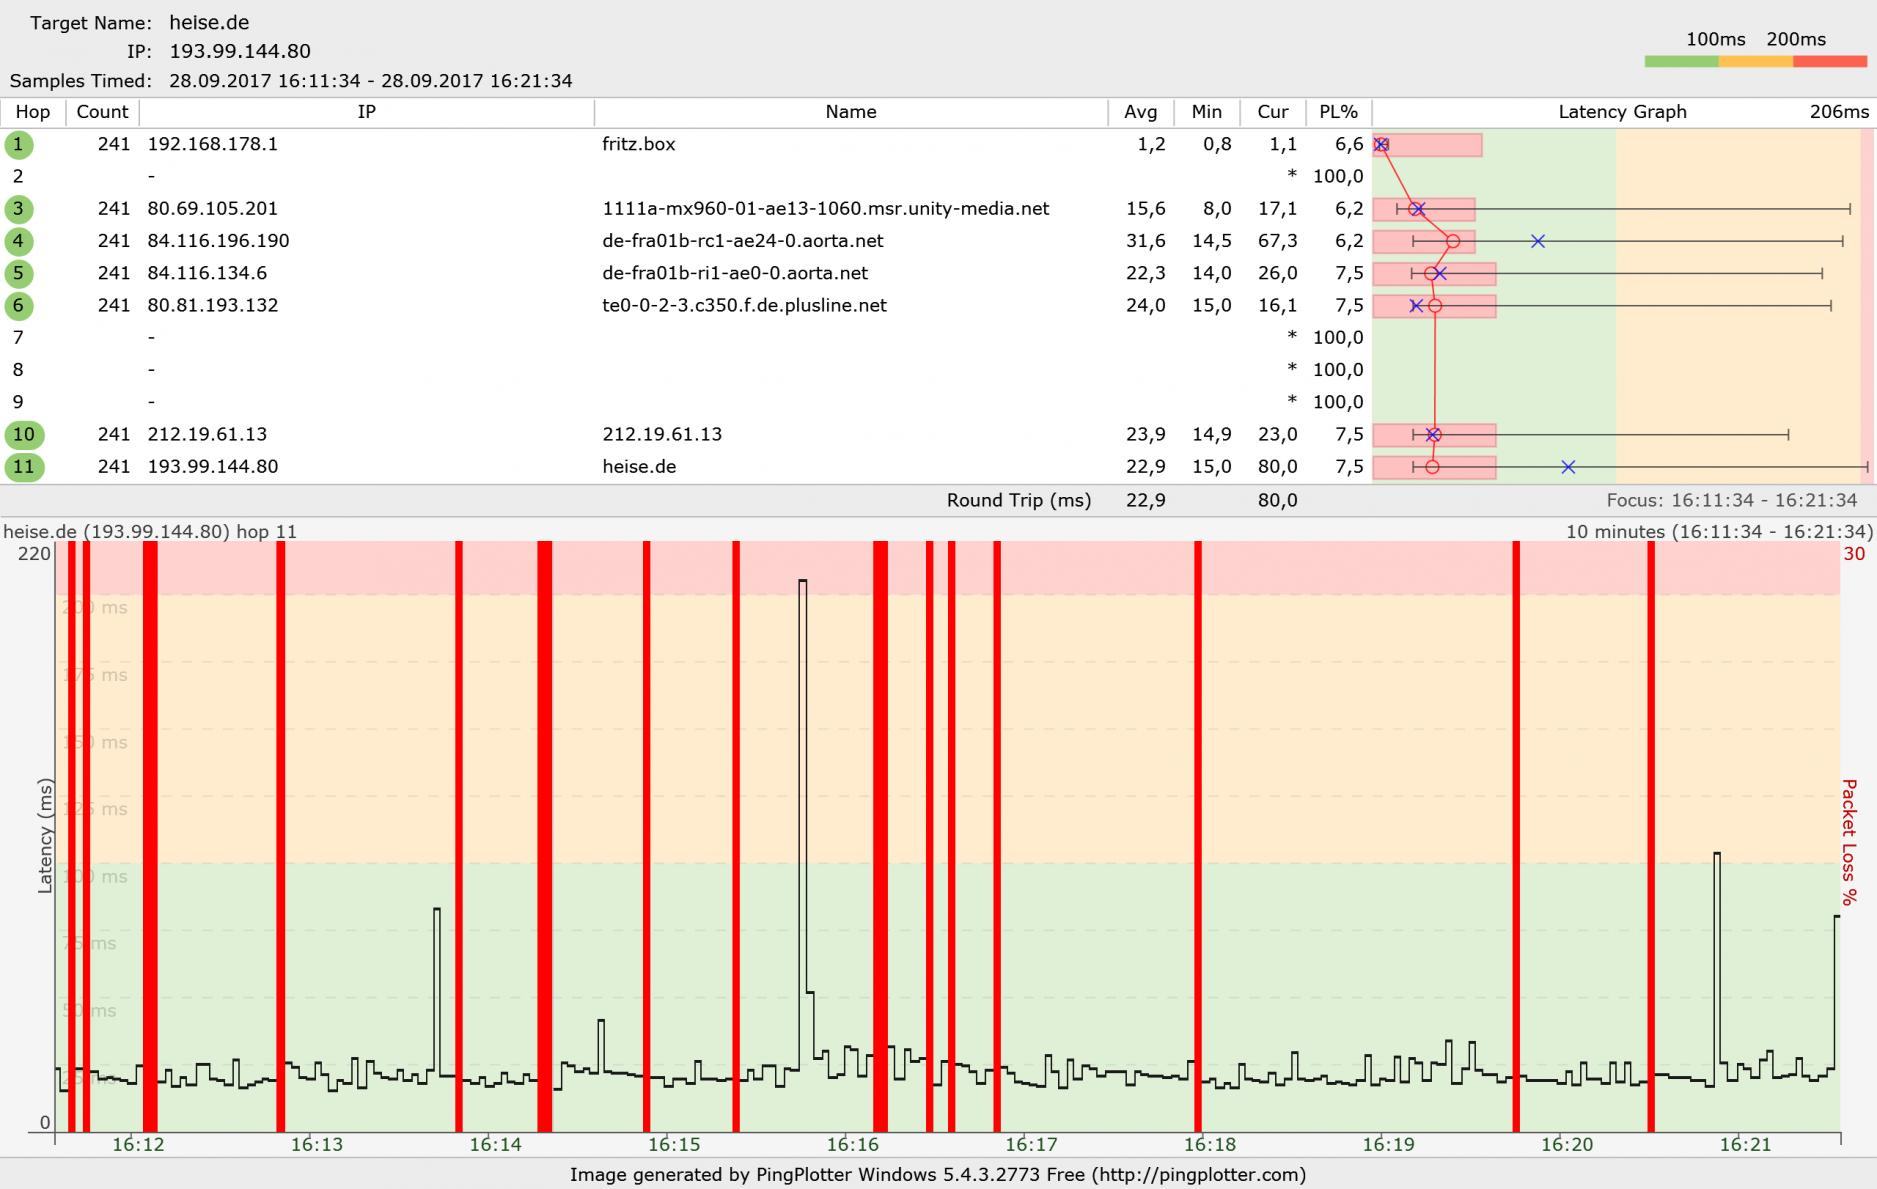Click the green hop 11 circle icon

click(x=24, y=466)
